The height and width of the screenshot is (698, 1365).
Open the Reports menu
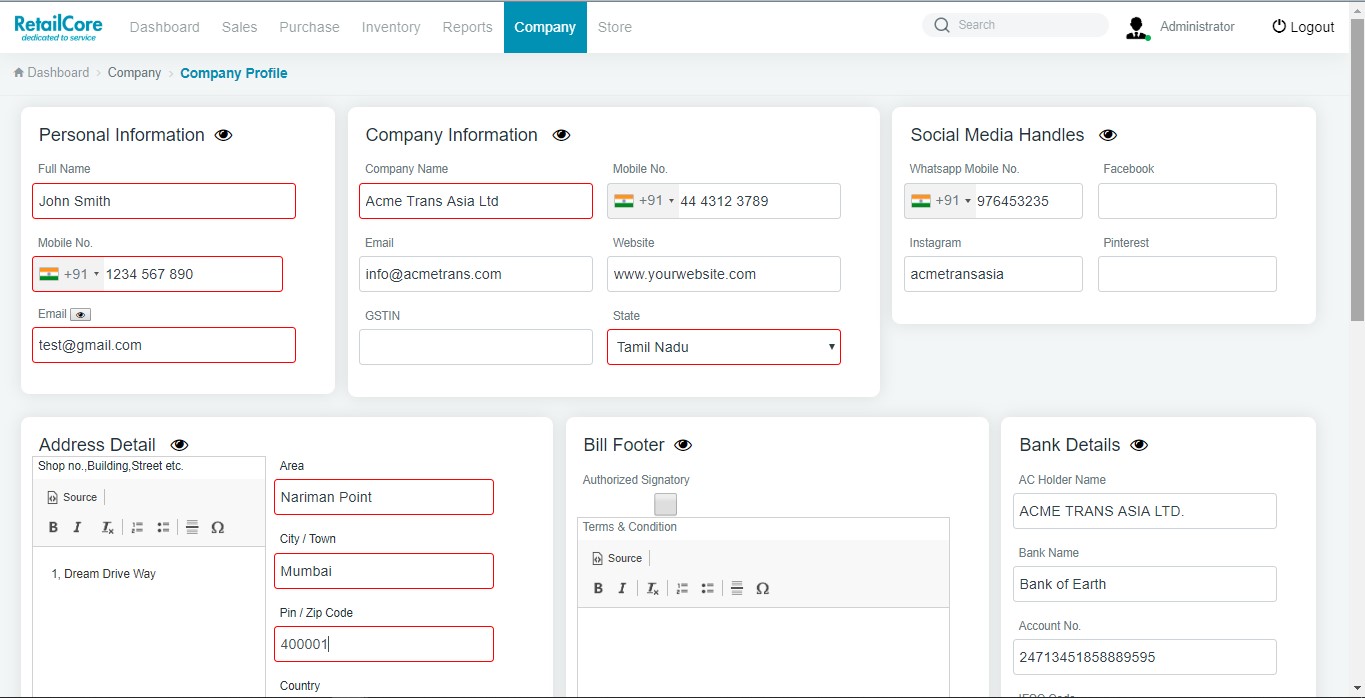click(468, 27)
